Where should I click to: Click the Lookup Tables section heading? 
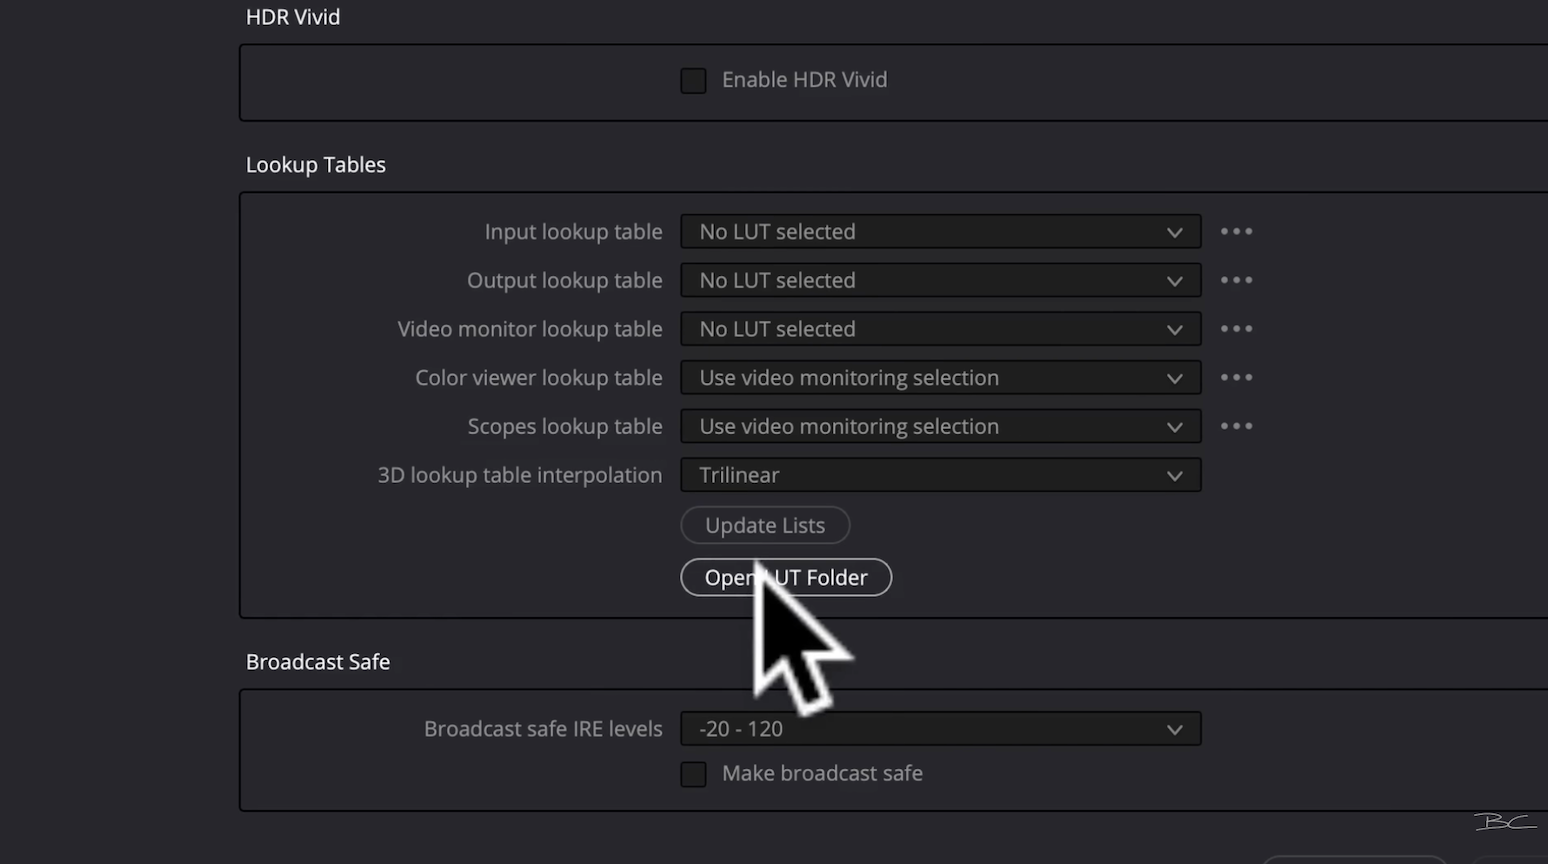316,165
